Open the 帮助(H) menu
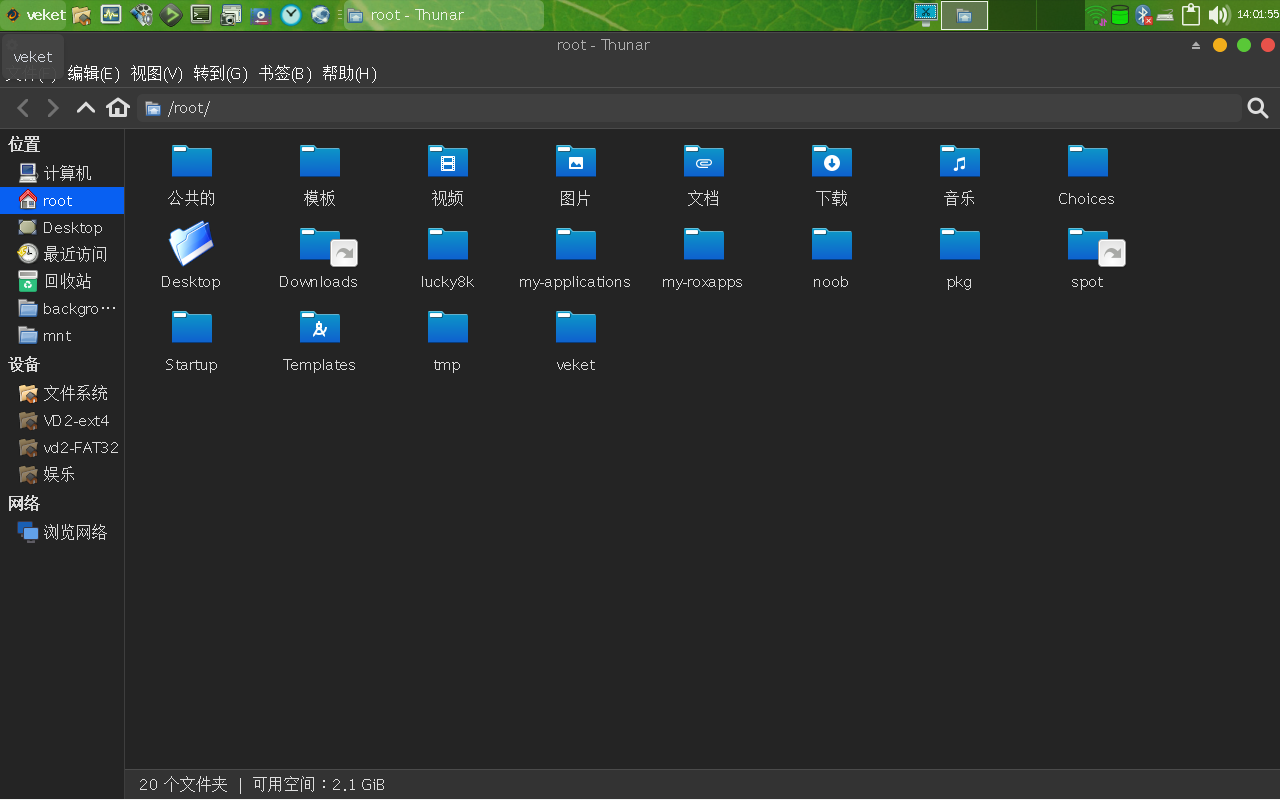The image size is (1280, 800). (349, 74)
